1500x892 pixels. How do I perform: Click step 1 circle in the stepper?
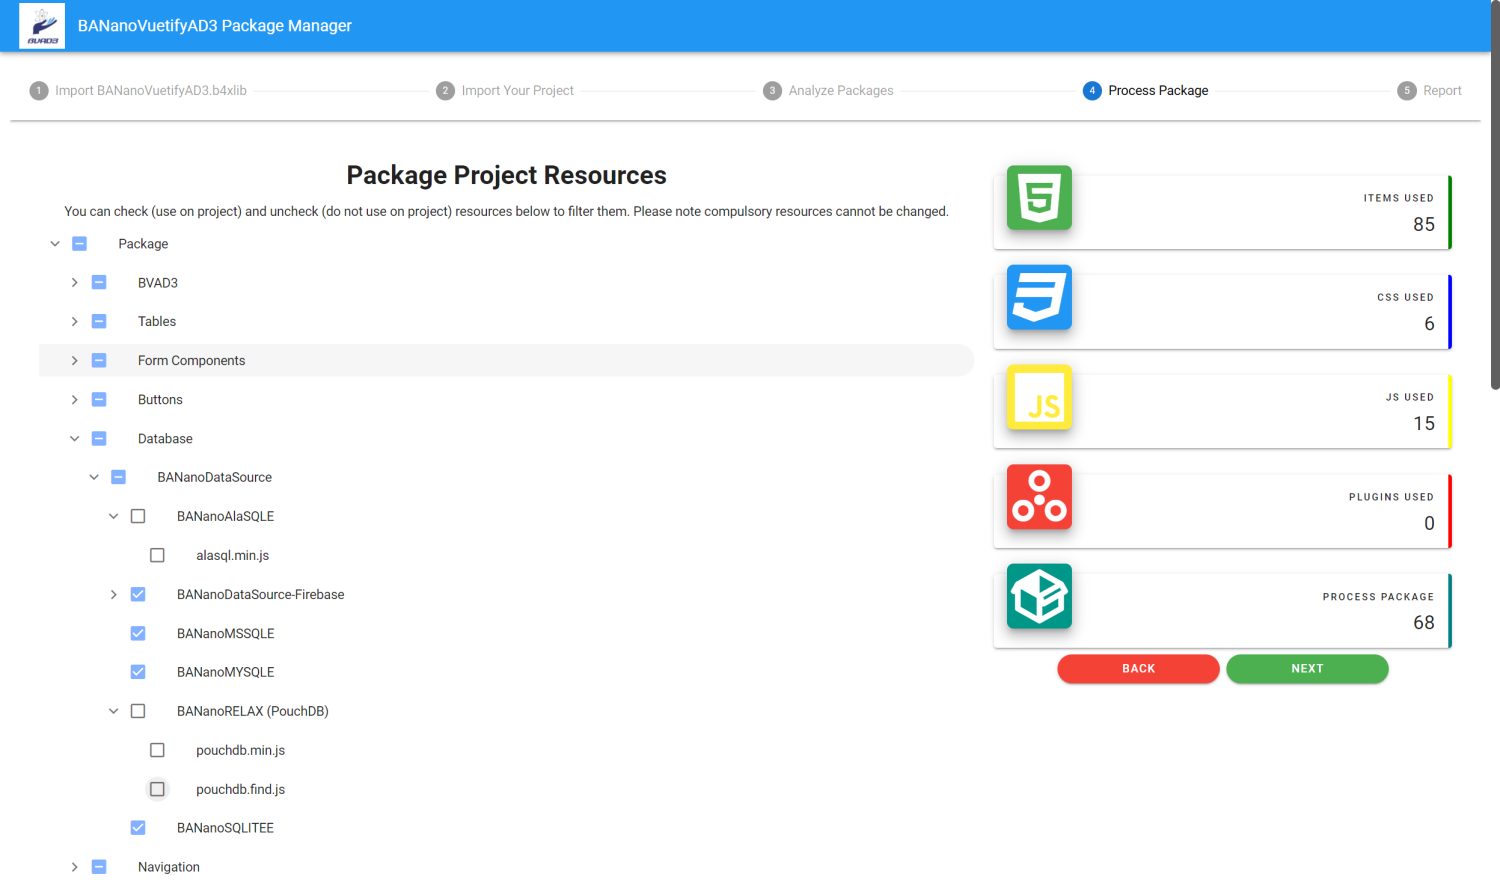point(39,91)
